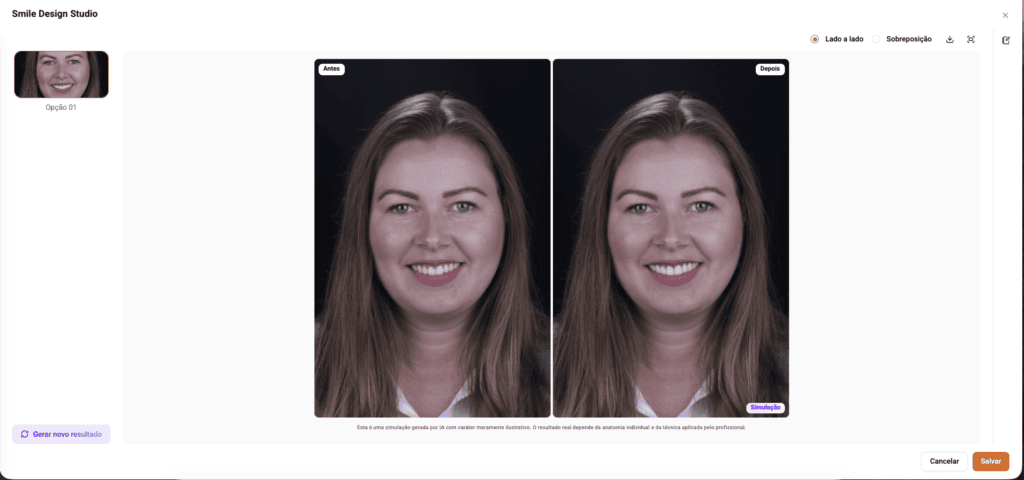Image resolution: width=1024 pixels, height=480 pixels.
Task: Click the "Smile Design Studio" title
Action: coord(55,14)
